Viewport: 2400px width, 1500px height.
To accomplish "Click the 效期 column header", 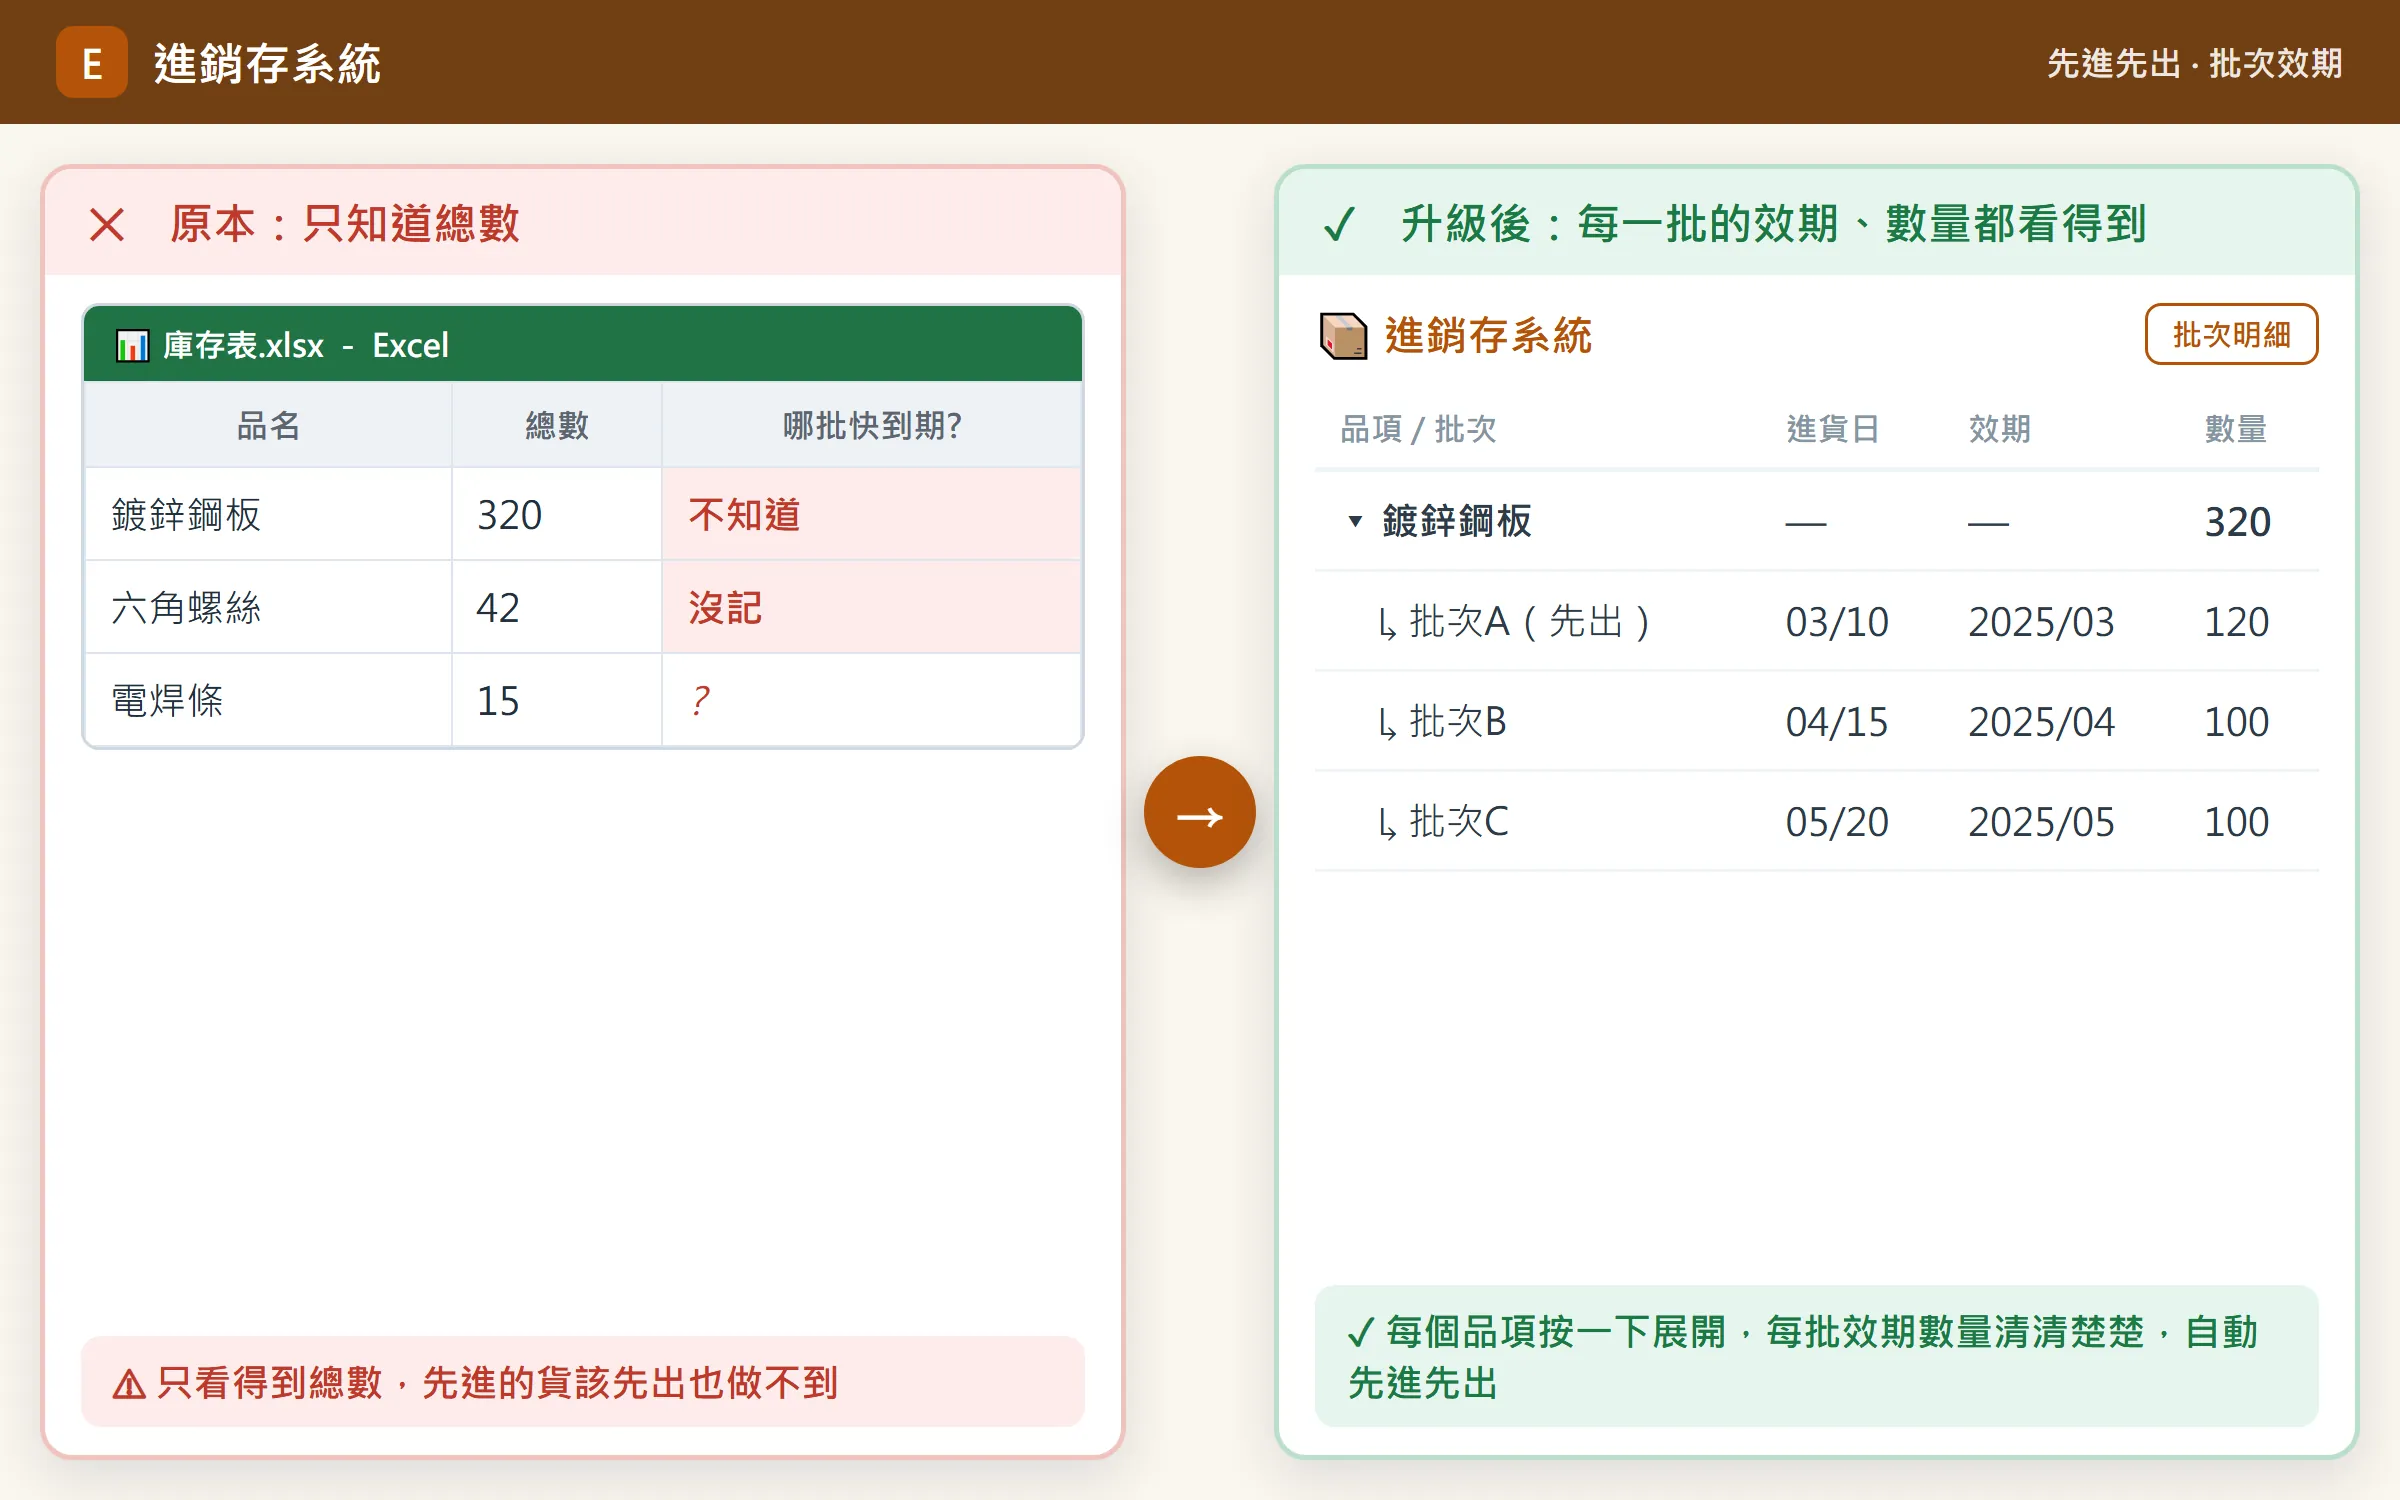I will (1999, 429).
